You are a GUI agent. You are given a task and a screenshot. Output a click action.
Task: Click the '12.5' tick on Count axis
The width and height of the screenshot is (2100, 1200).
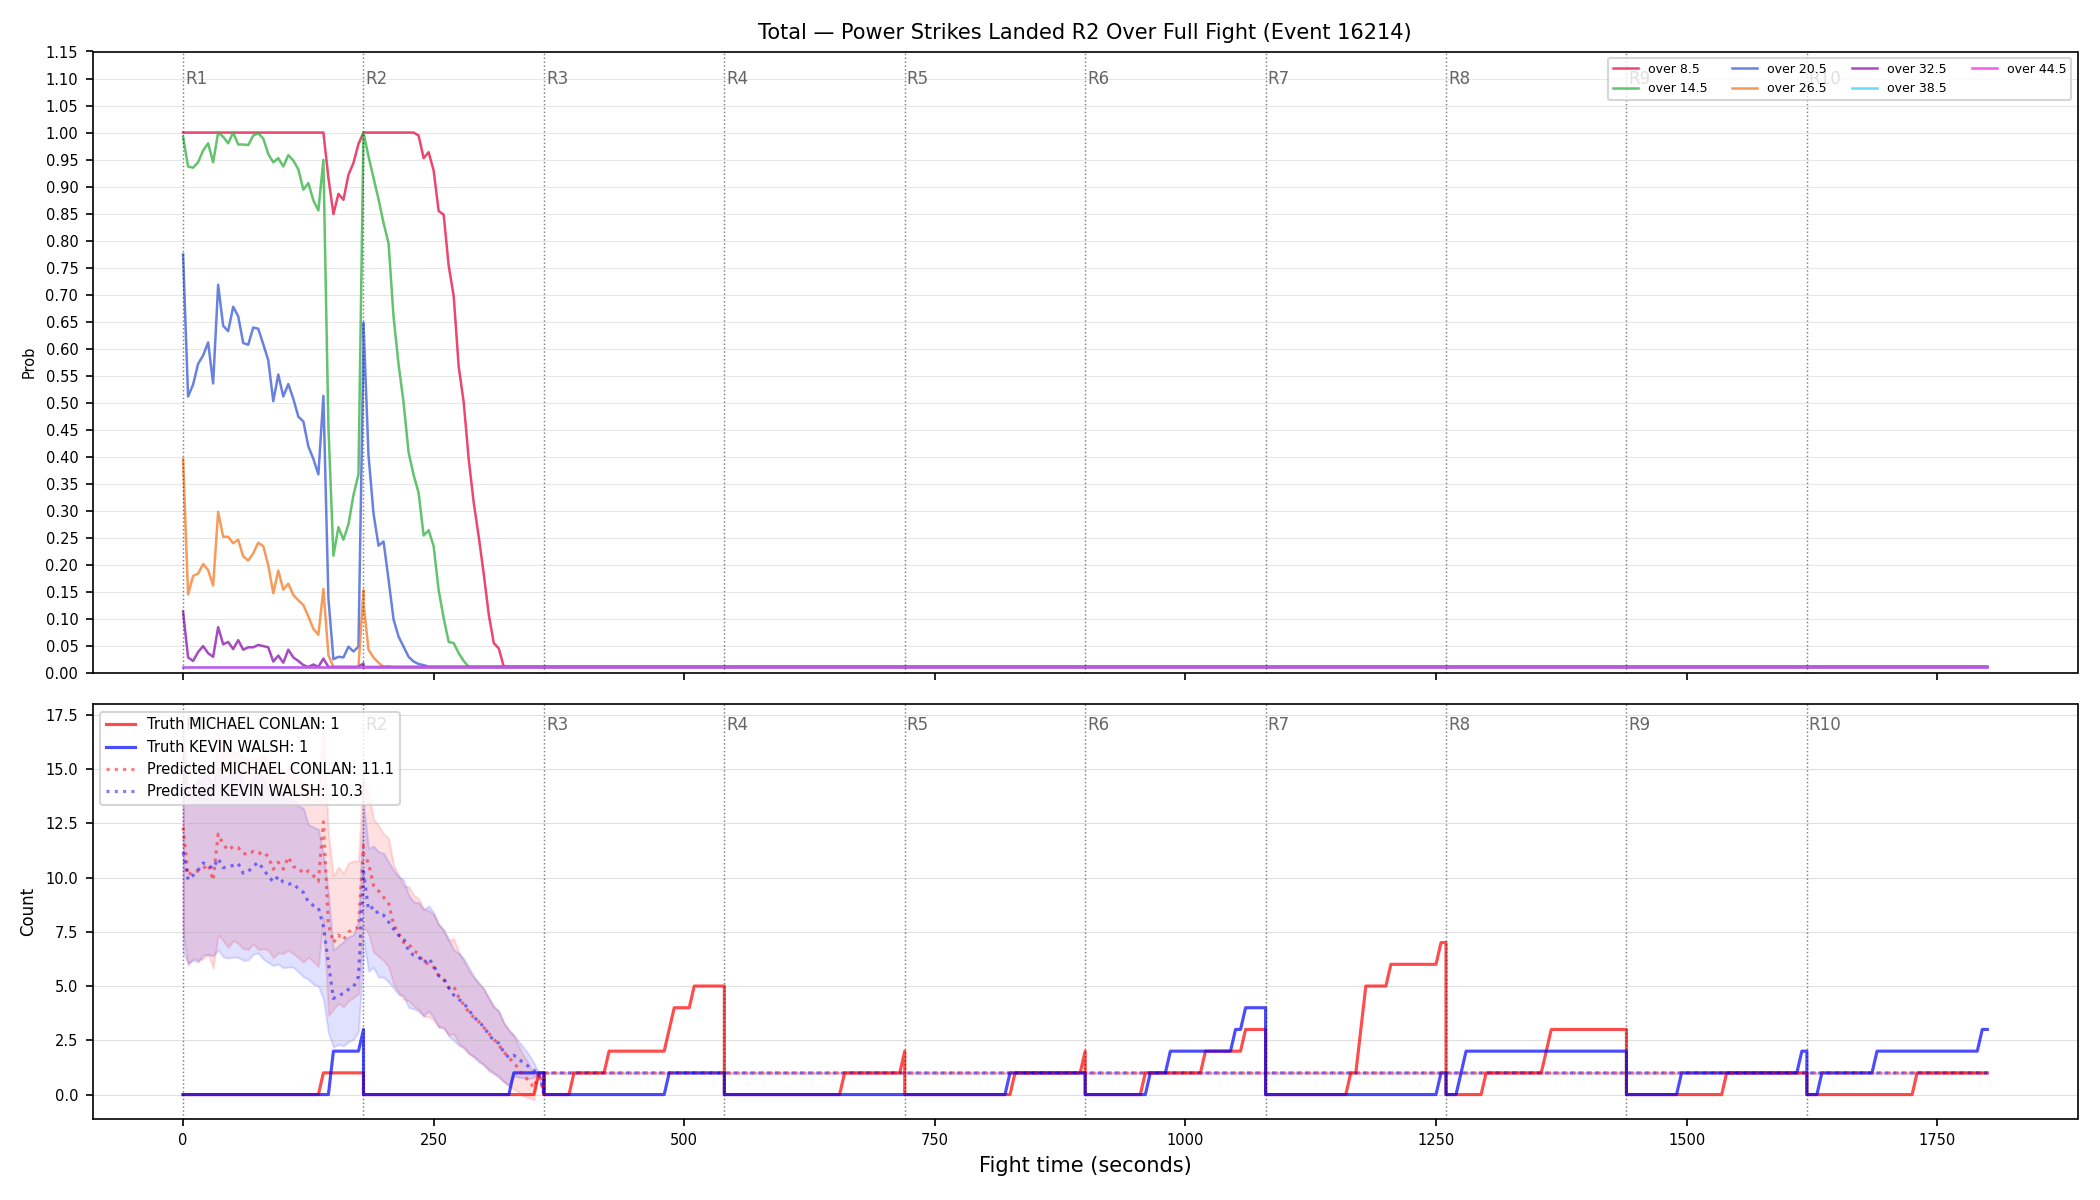pos(63,823)
